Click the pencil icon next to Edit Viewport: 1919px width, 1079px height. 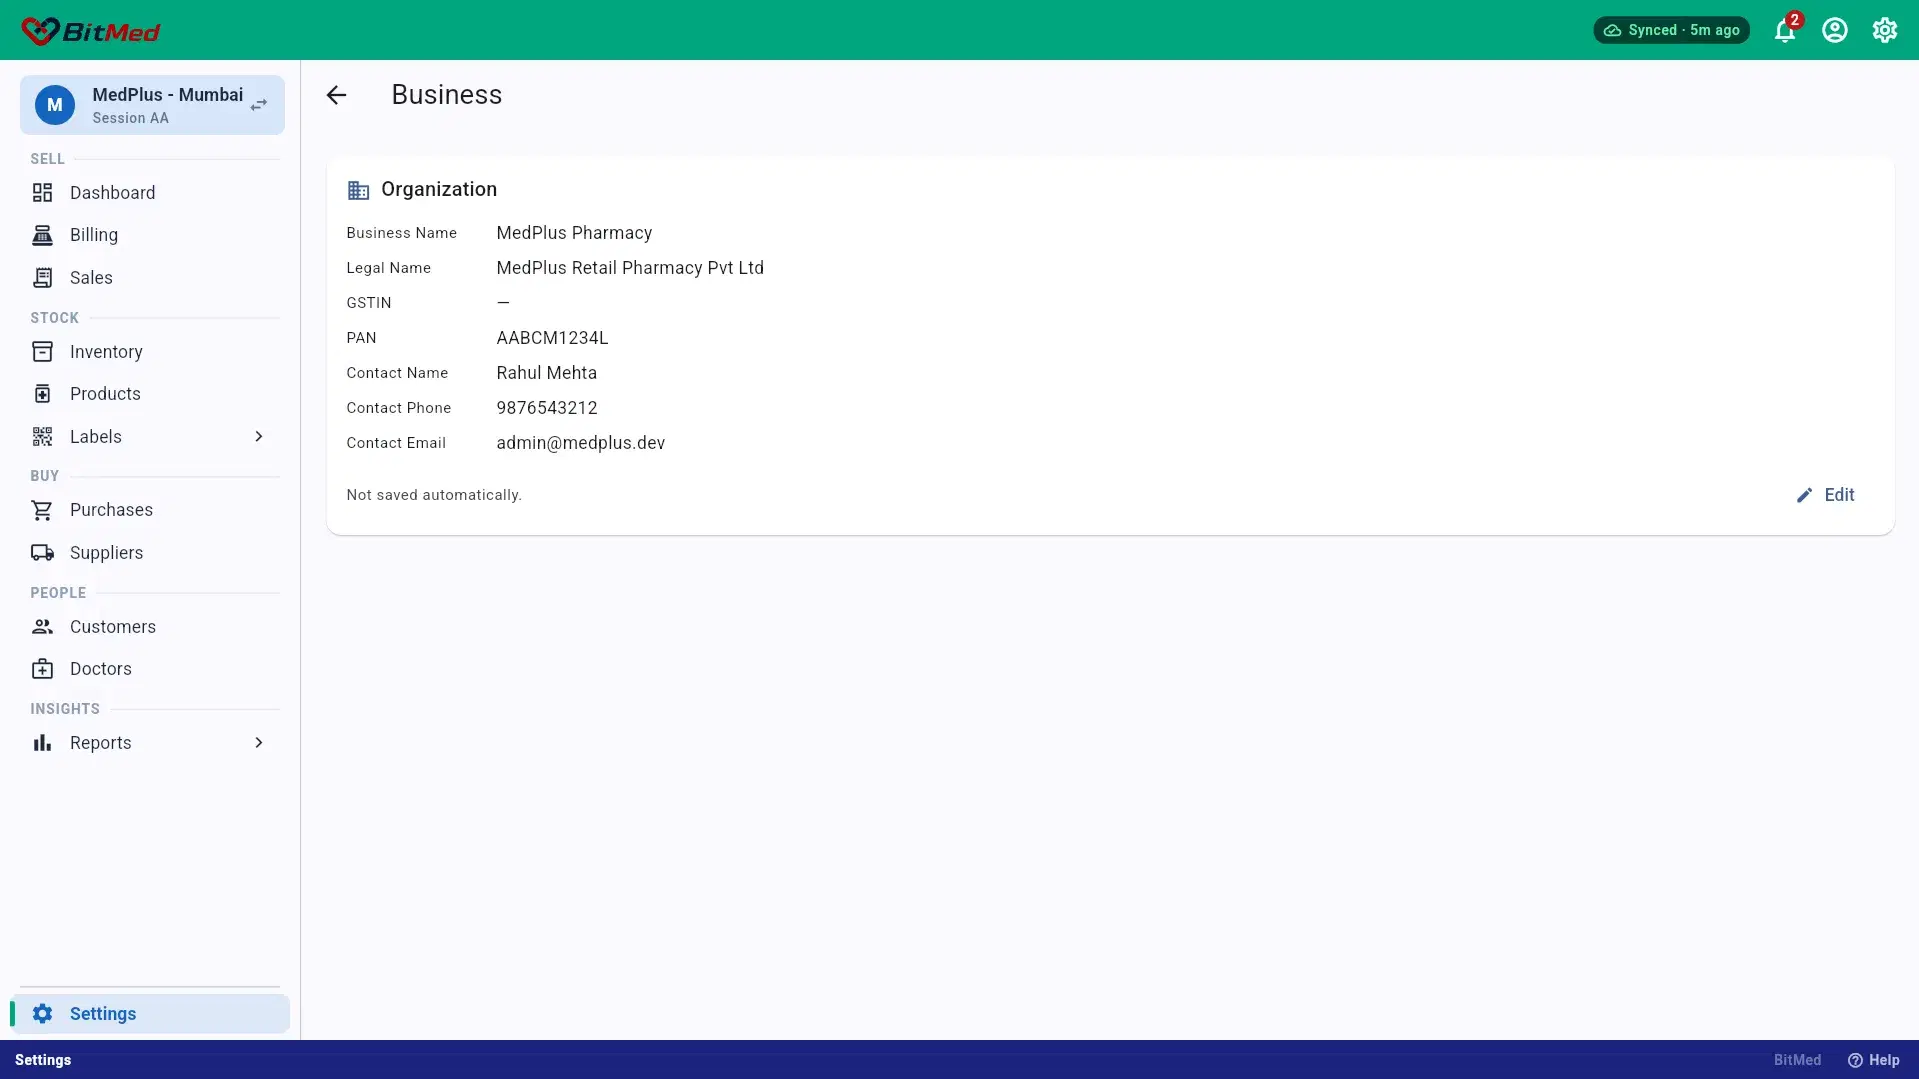coord(1804,495)
